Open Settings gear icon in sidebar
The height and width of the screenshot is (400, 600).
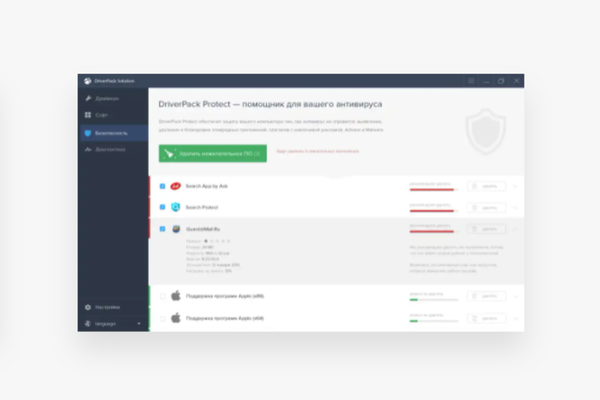88,308
